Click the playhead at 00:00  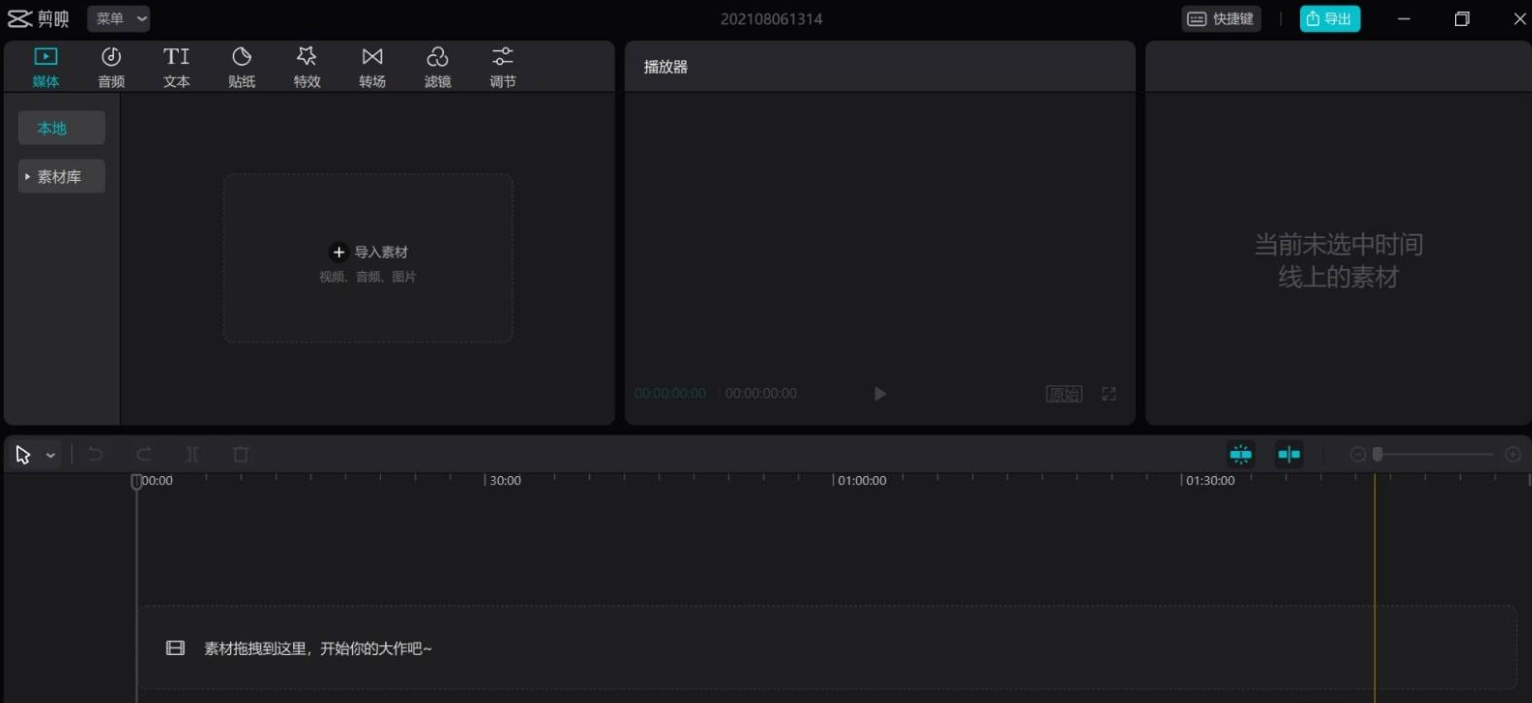[137, 481]
